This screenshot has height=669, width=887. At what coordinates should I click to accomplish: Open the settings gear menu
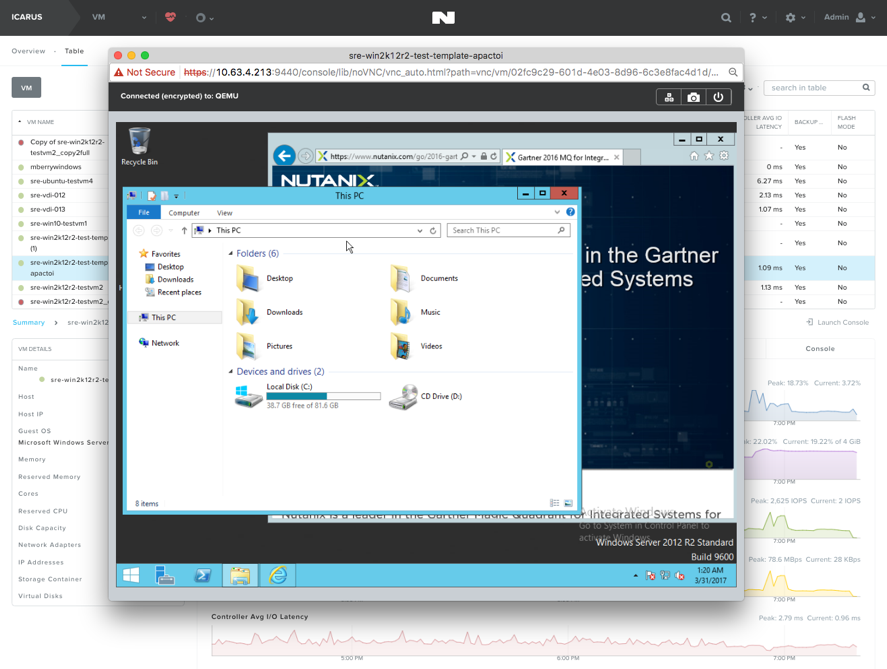click(795, 18)
